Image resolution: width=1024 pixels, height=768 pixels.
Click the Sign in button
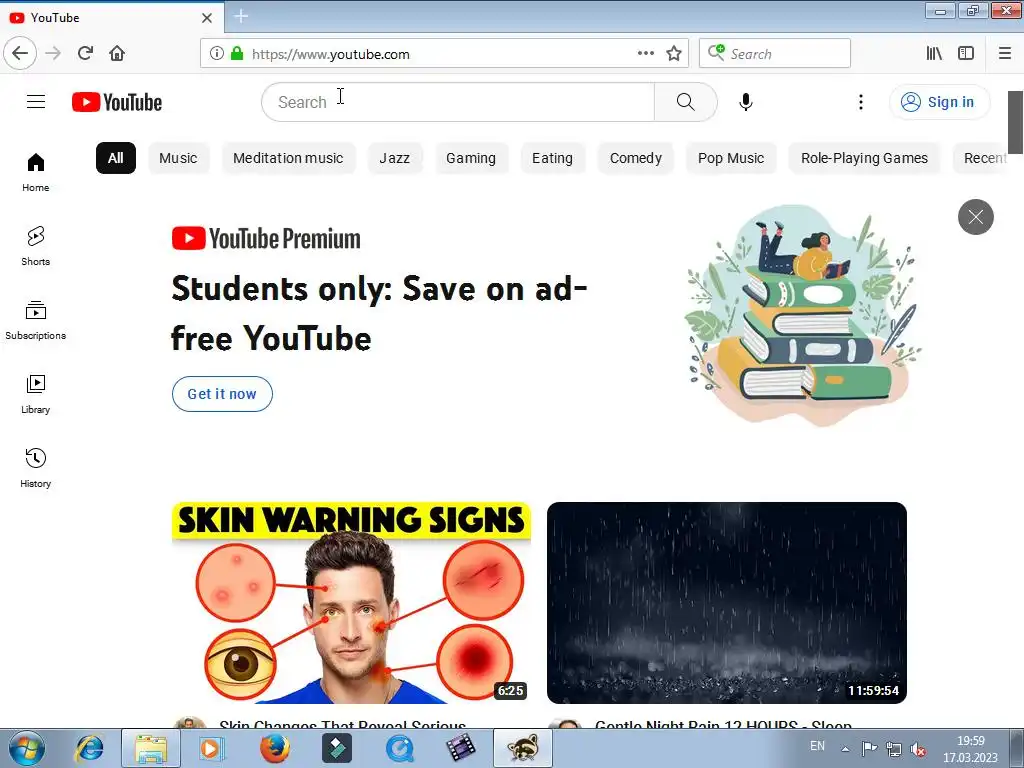tap(938, 102)
